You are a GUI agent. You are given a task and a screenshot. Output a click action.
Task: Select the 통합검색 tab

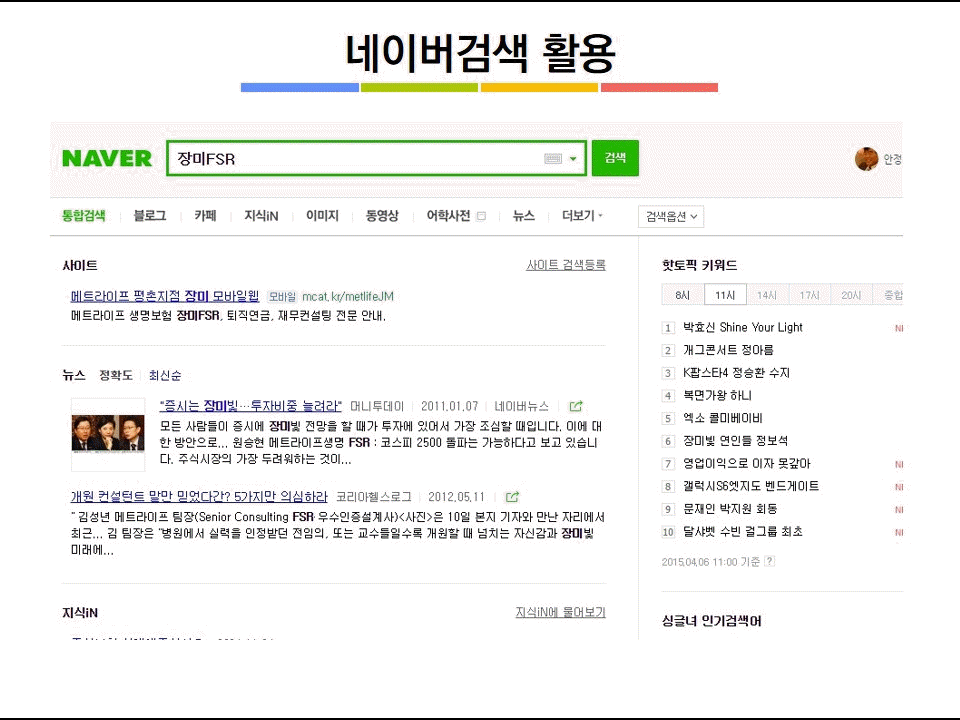pos(84,216)
